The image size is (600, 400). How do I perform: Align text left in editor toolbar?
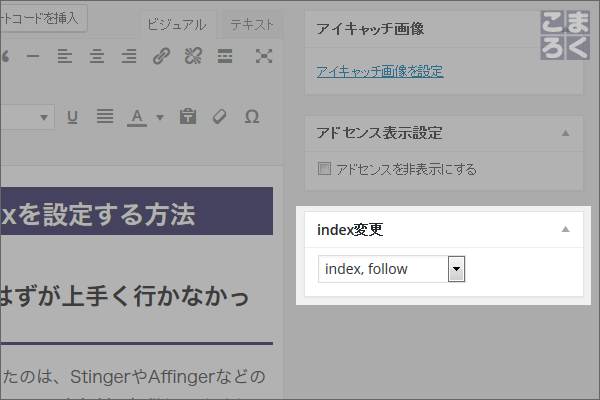pyautogui.click(x=65, y=56)
